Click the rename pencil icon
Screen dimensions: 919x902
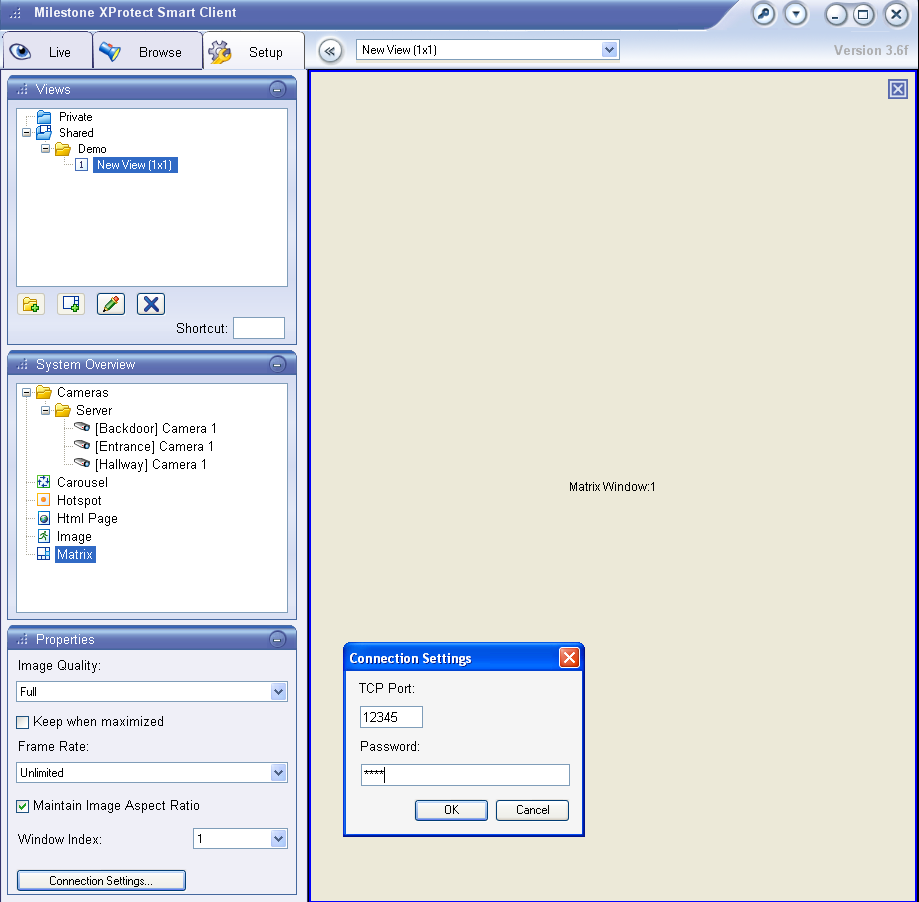(111, 304)
